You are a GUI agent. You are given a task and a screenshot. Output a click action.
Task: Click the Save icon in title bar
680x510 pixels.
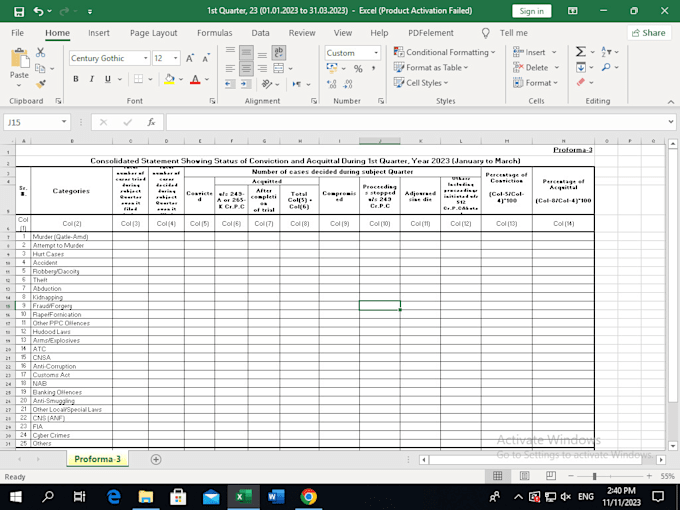coord(19,11)
